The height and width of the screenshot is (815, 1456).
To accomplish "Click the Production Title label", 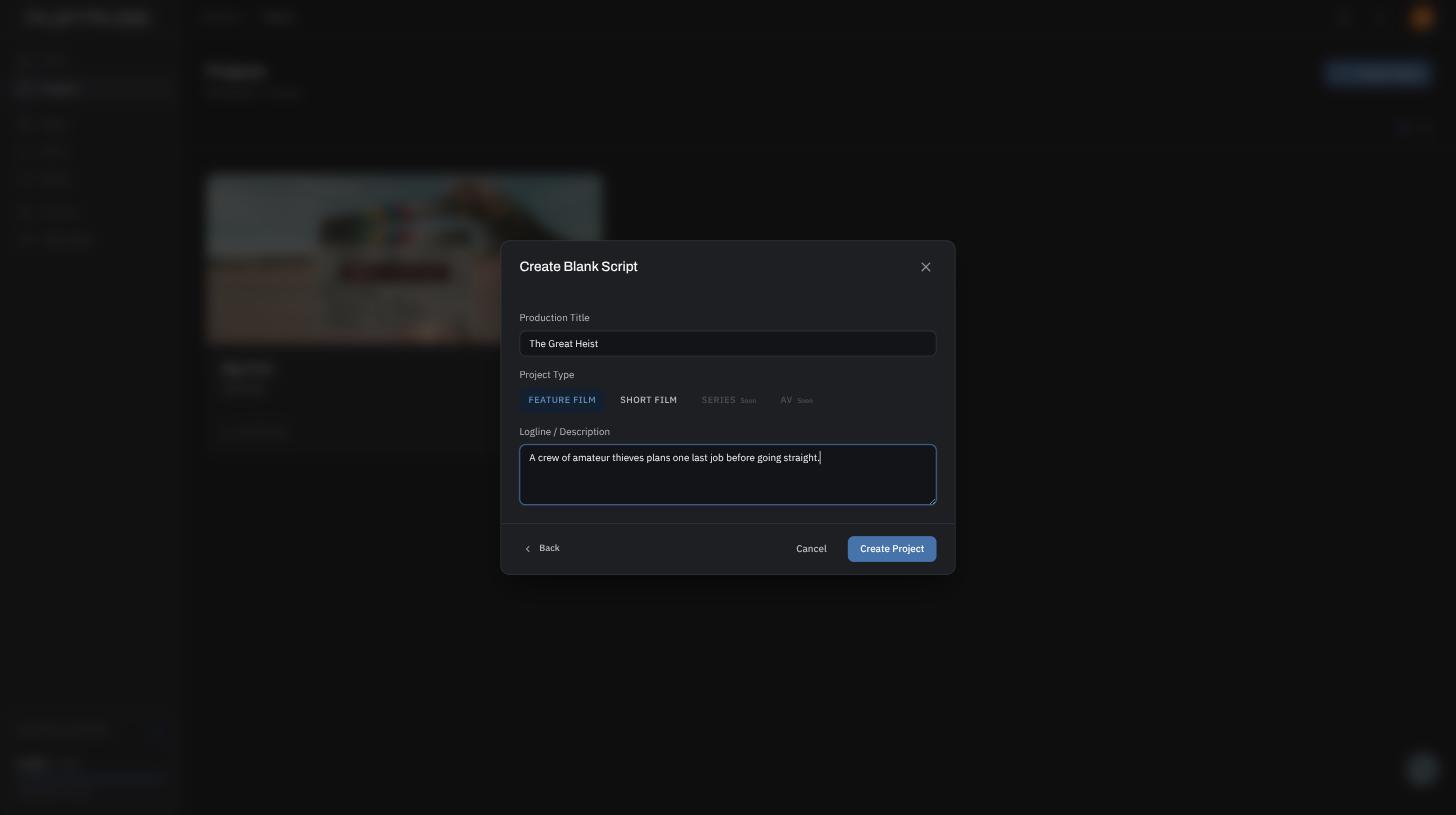I will 554,318.
